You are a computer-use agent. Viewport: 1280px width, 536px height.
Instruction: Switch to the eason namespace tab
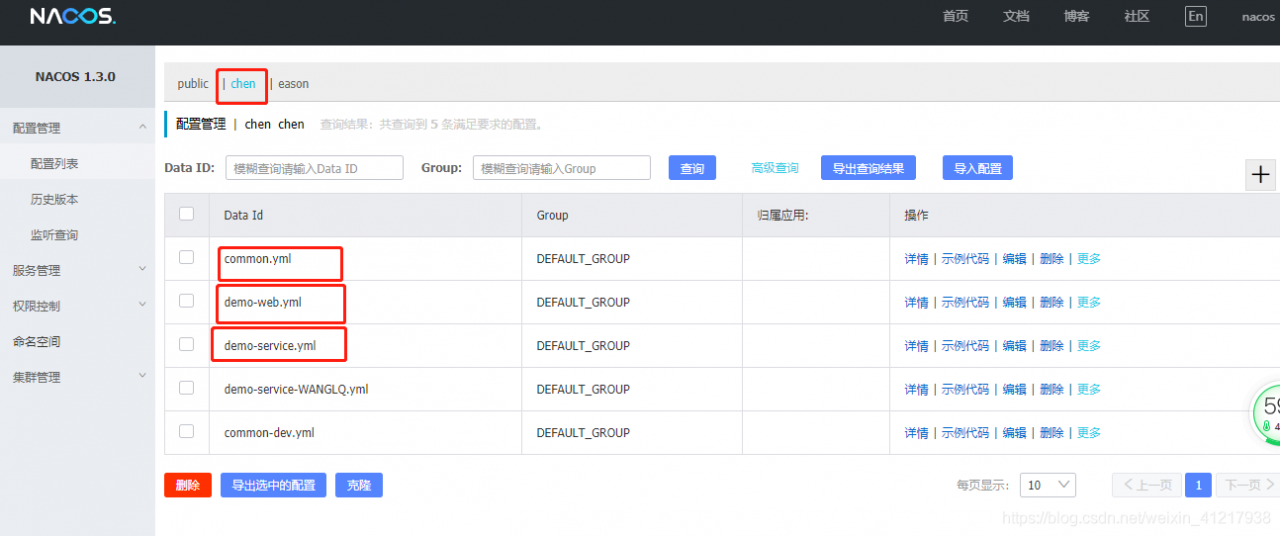[293, 84]
